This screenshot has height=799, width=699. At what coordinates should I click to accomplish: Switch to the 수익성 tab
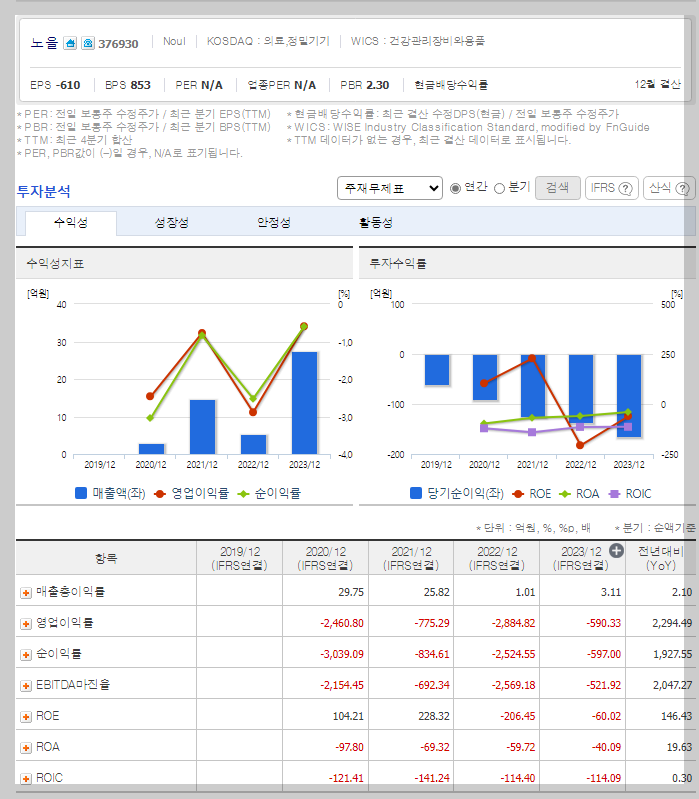point(71,223)
